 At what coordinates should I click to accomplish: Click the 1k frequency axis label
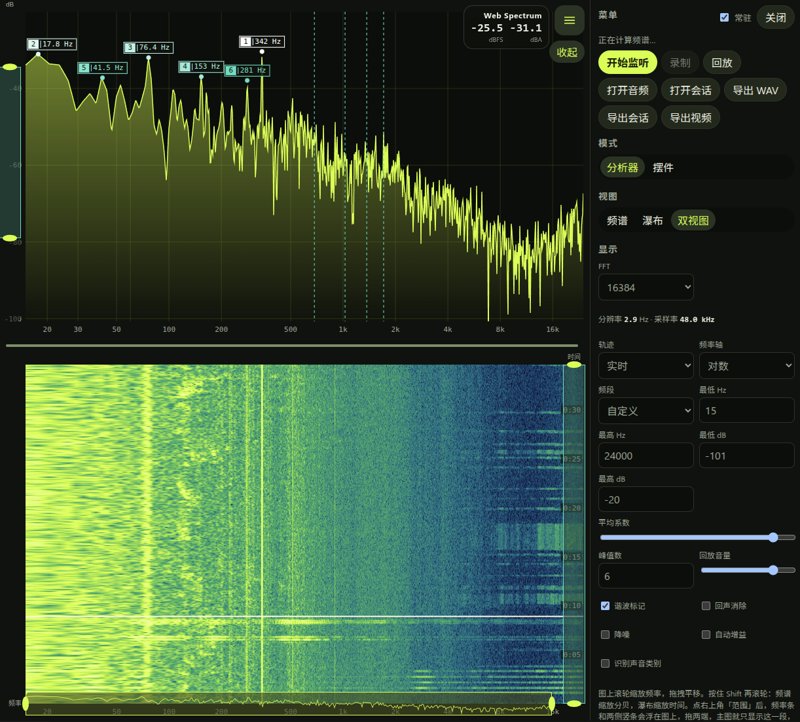coord(343,330)
